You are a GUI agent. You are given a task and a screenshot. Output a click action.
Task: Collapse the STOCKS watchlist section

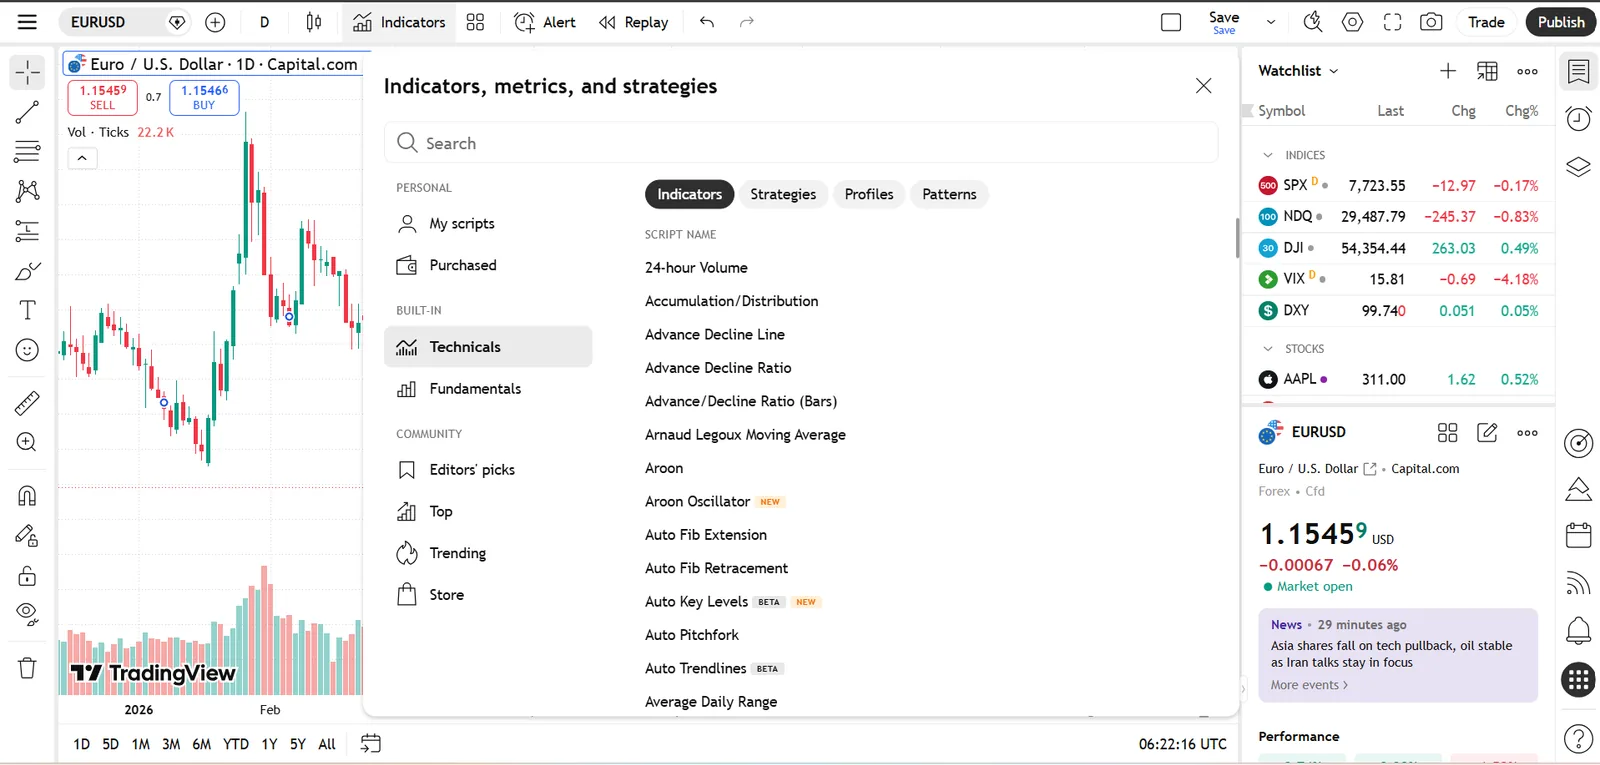(1268, 349)
